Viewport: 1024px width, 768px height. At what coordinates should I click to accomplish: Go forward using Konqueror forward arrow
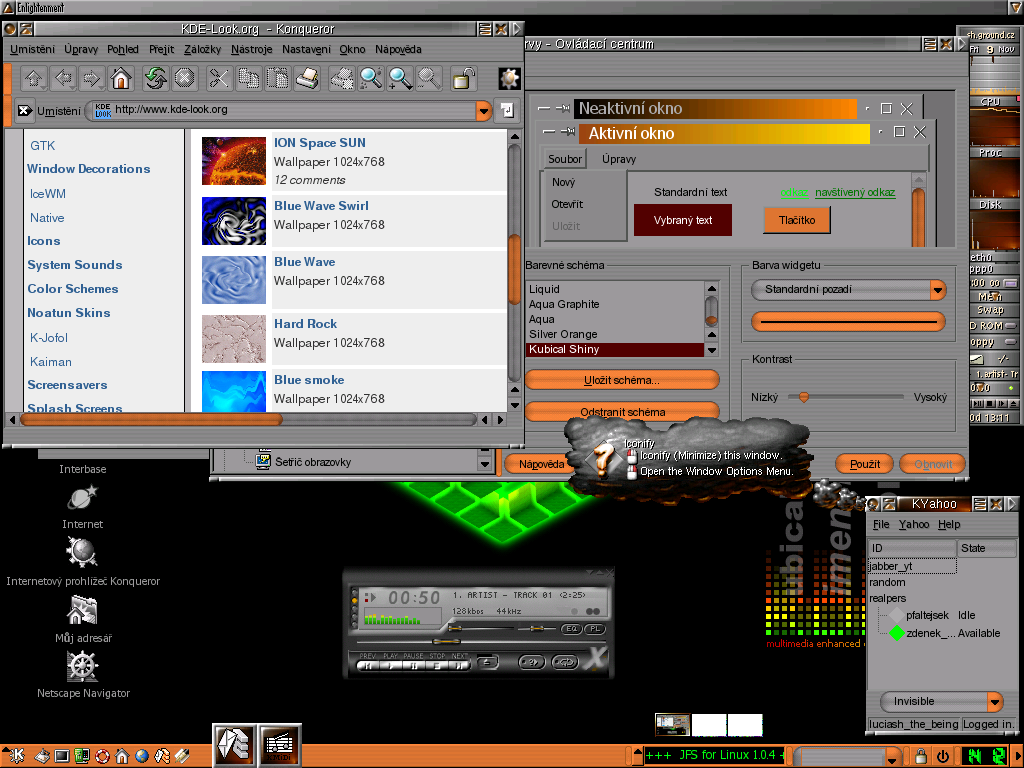pos(92,79)
